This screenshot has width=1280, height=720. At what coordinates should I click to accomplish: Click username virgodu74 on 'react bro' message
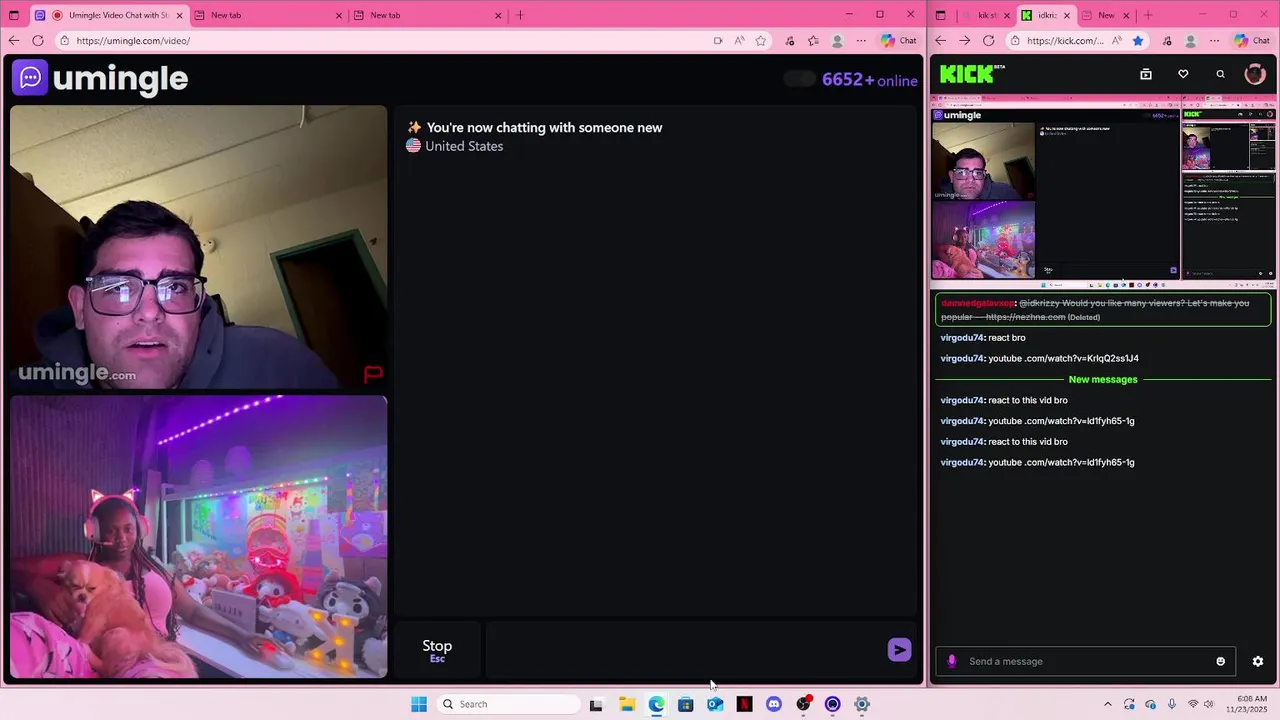962,338
